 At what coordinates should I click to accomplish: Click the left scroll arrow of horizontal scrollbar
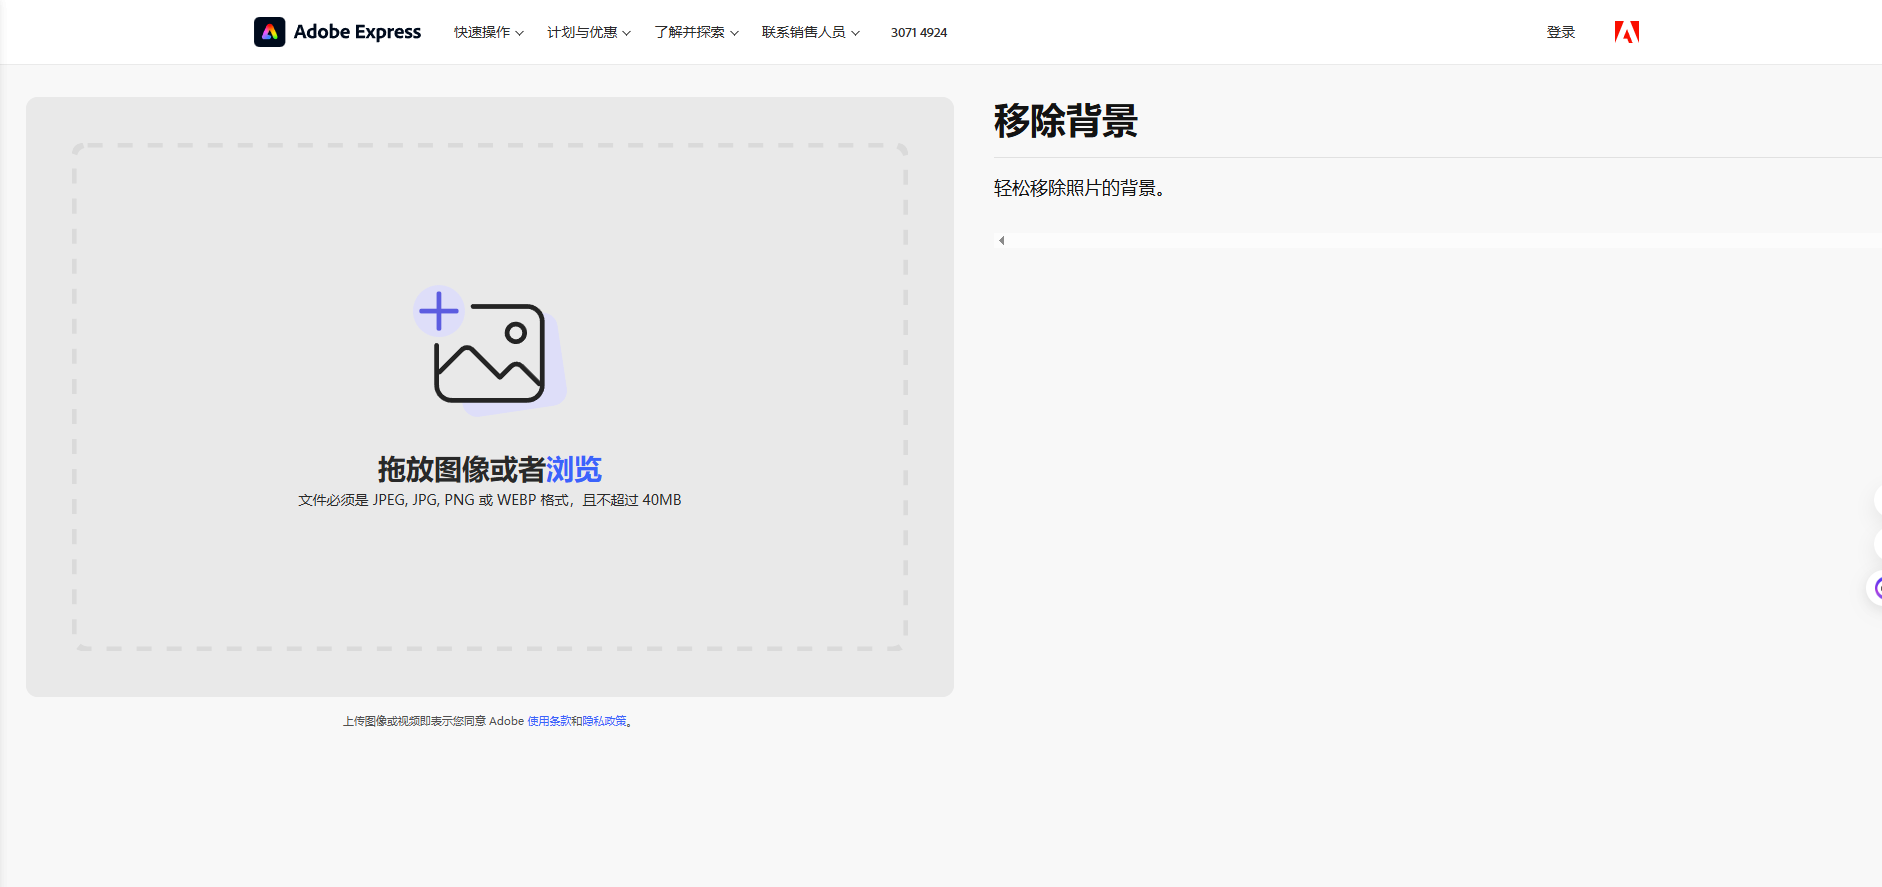pyautogui.click(x=1001, y=240)
